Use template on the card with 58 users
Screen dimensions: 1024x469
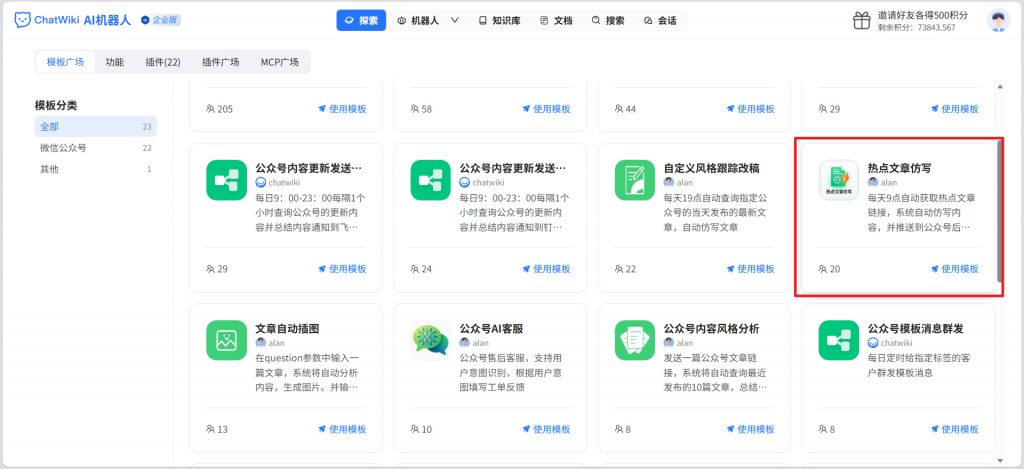(546, 108)
